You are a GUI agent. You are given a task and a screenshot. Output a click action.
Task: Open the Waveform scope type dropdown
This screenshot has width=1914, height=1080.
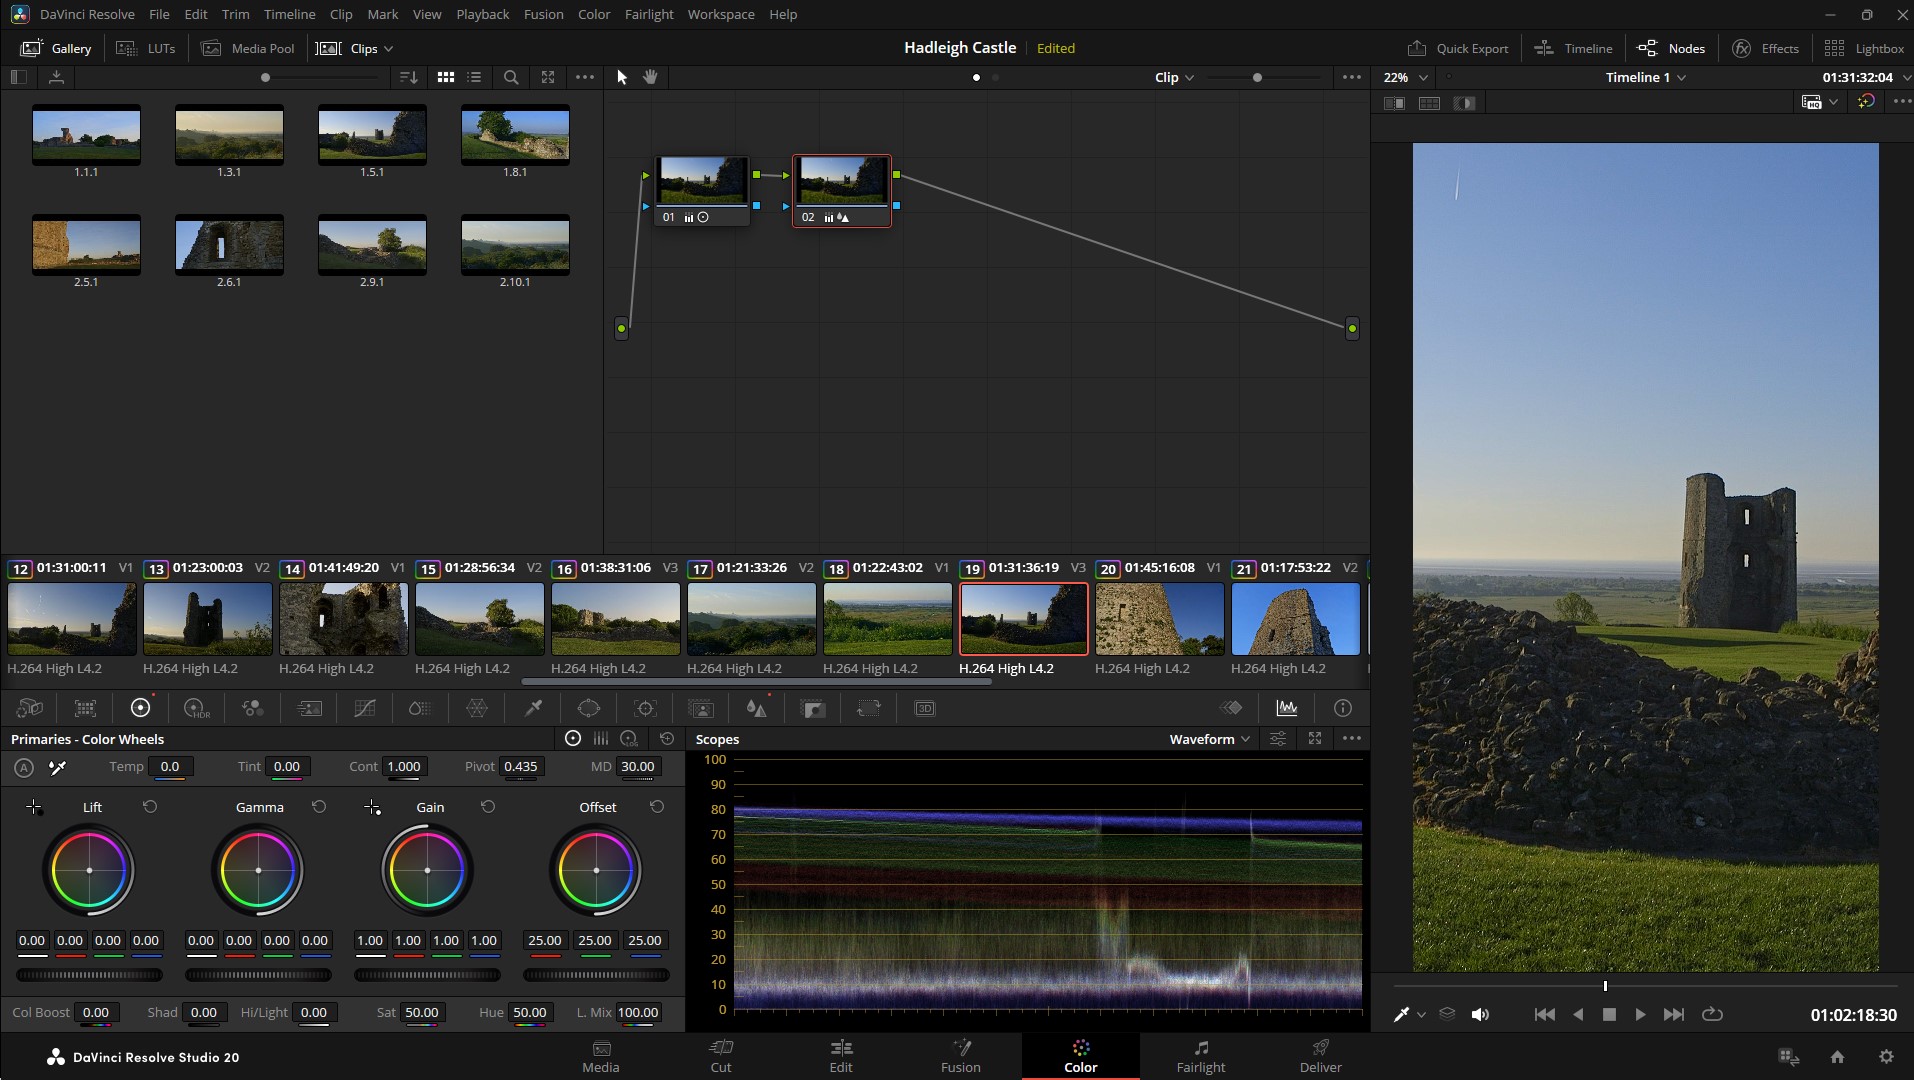point(1210,739)
